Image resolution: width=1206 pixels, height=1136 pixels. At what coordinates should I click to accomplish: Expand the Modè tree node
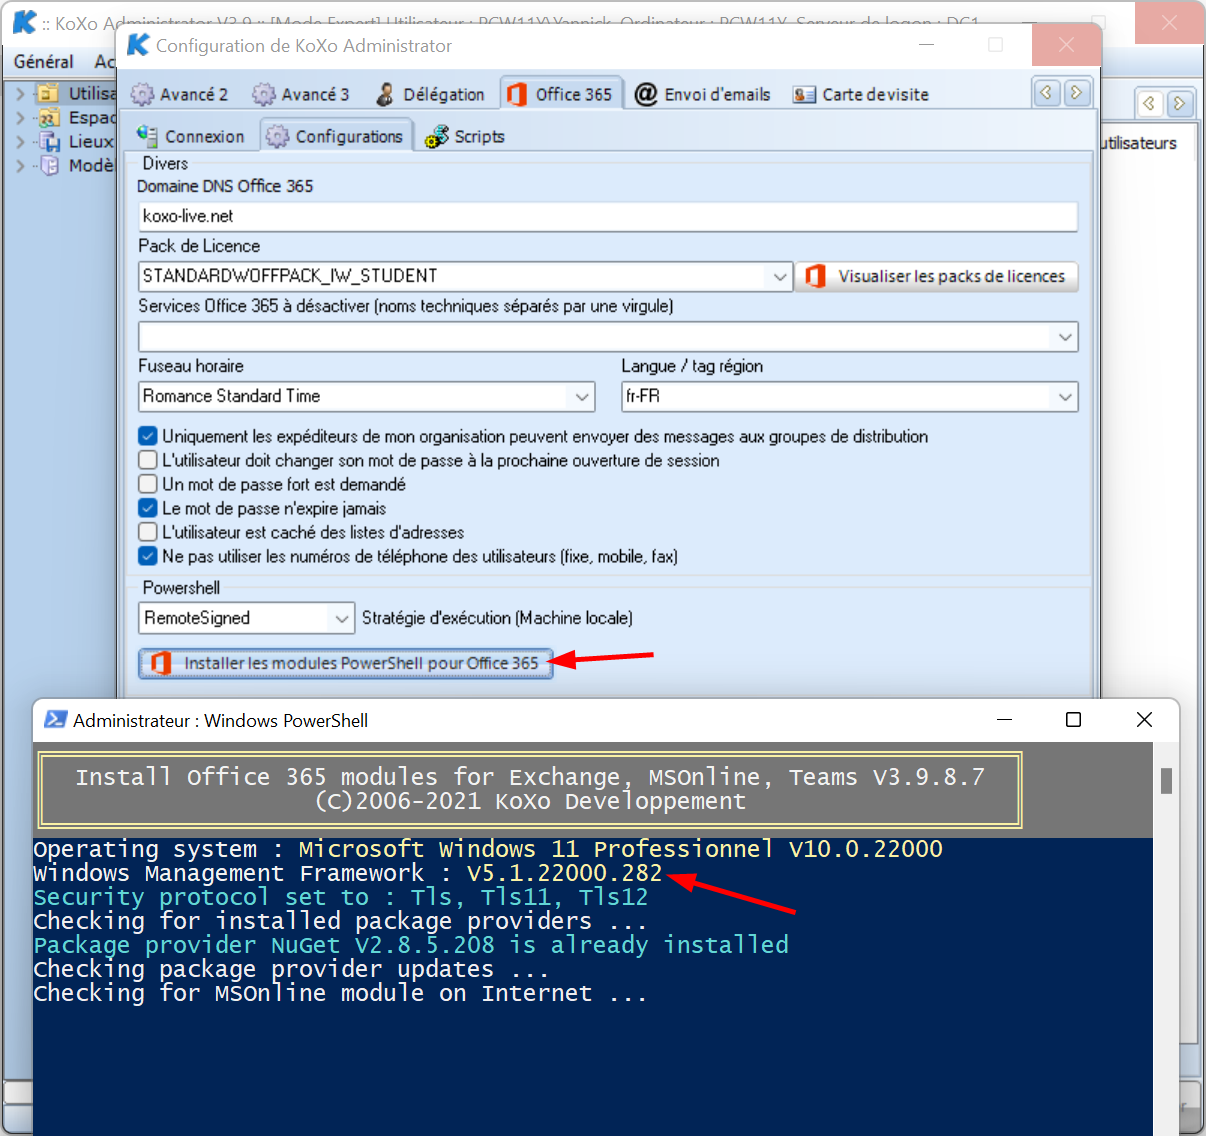(x=21, y=166)
